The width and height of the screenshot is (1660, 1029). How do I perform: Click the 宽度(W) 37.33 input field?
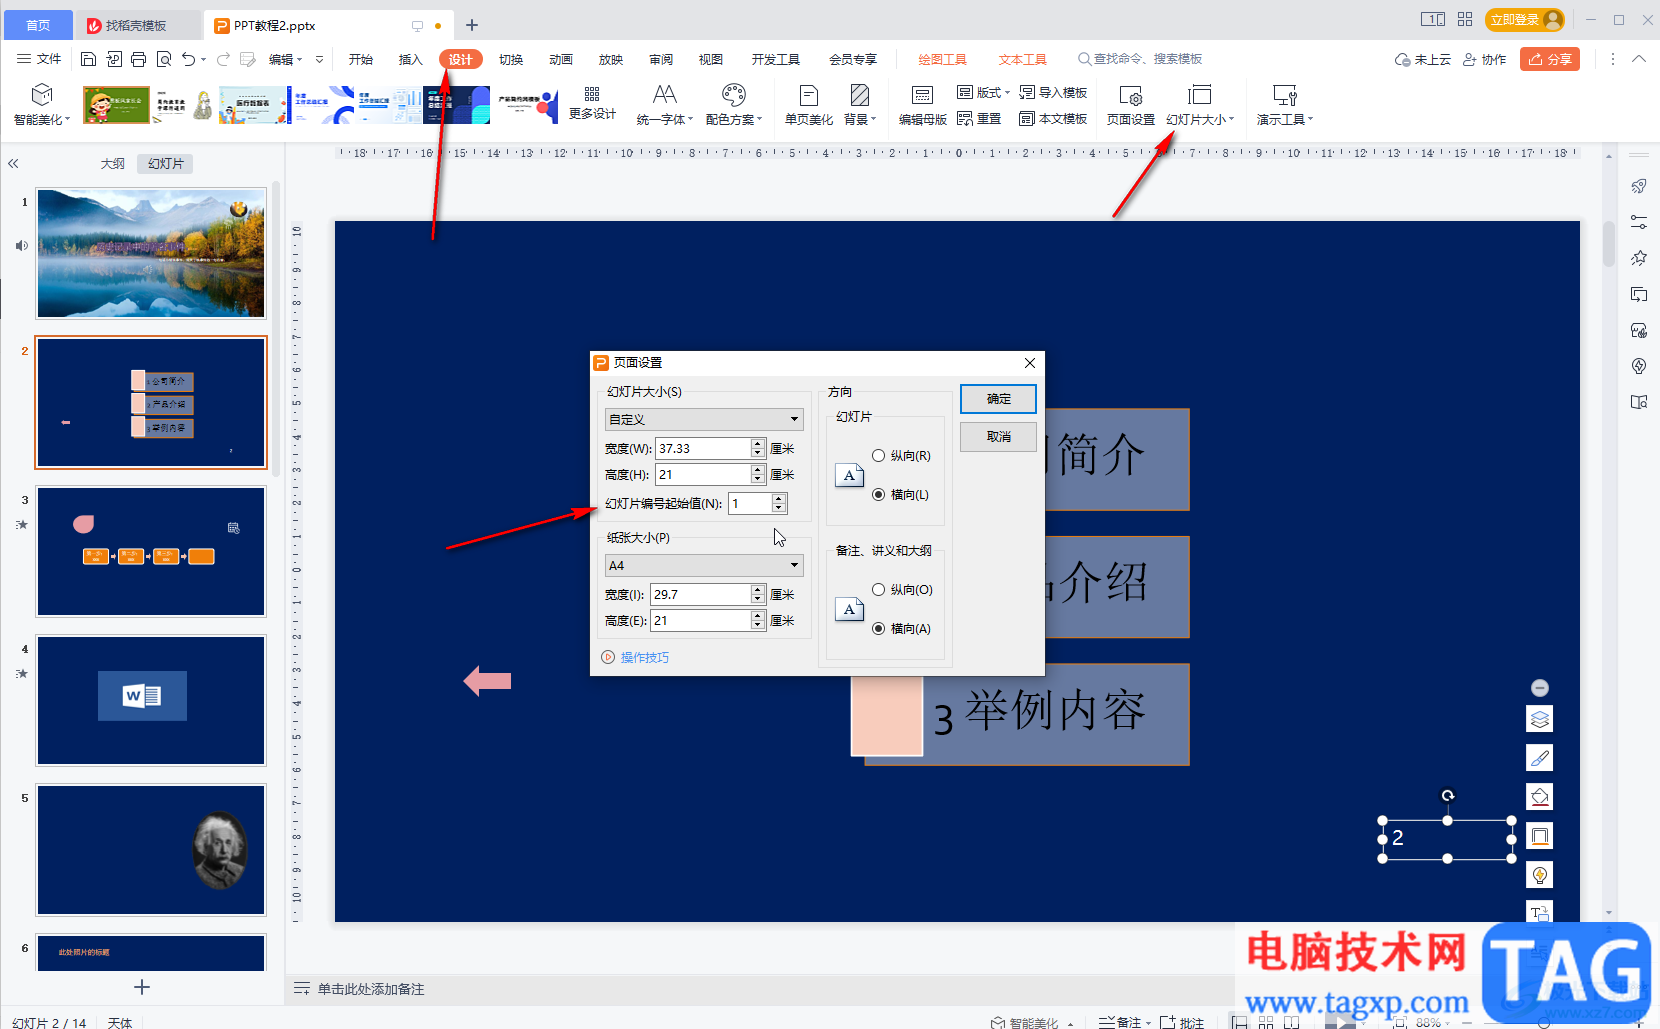[x=703, y=448]
